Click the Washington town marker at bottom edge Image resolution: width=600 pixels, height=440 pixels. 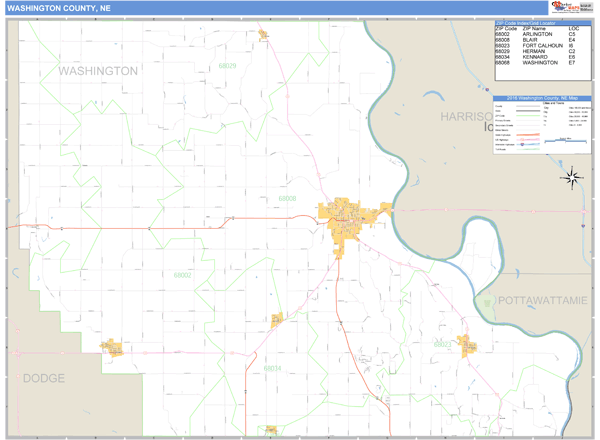tap(271, 432)
